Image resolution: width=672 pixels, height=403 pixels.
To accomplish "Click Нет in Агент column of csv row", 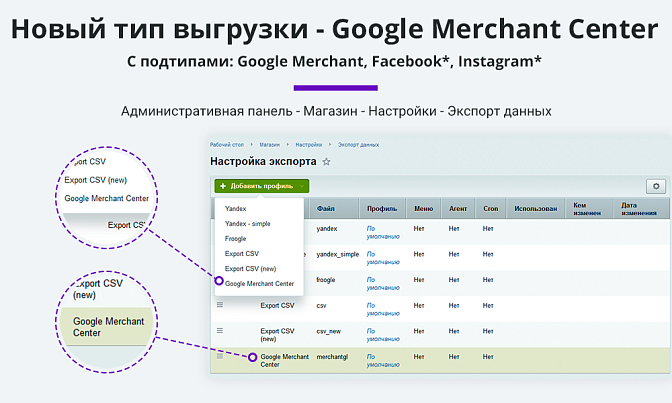I will pos(454,306).
